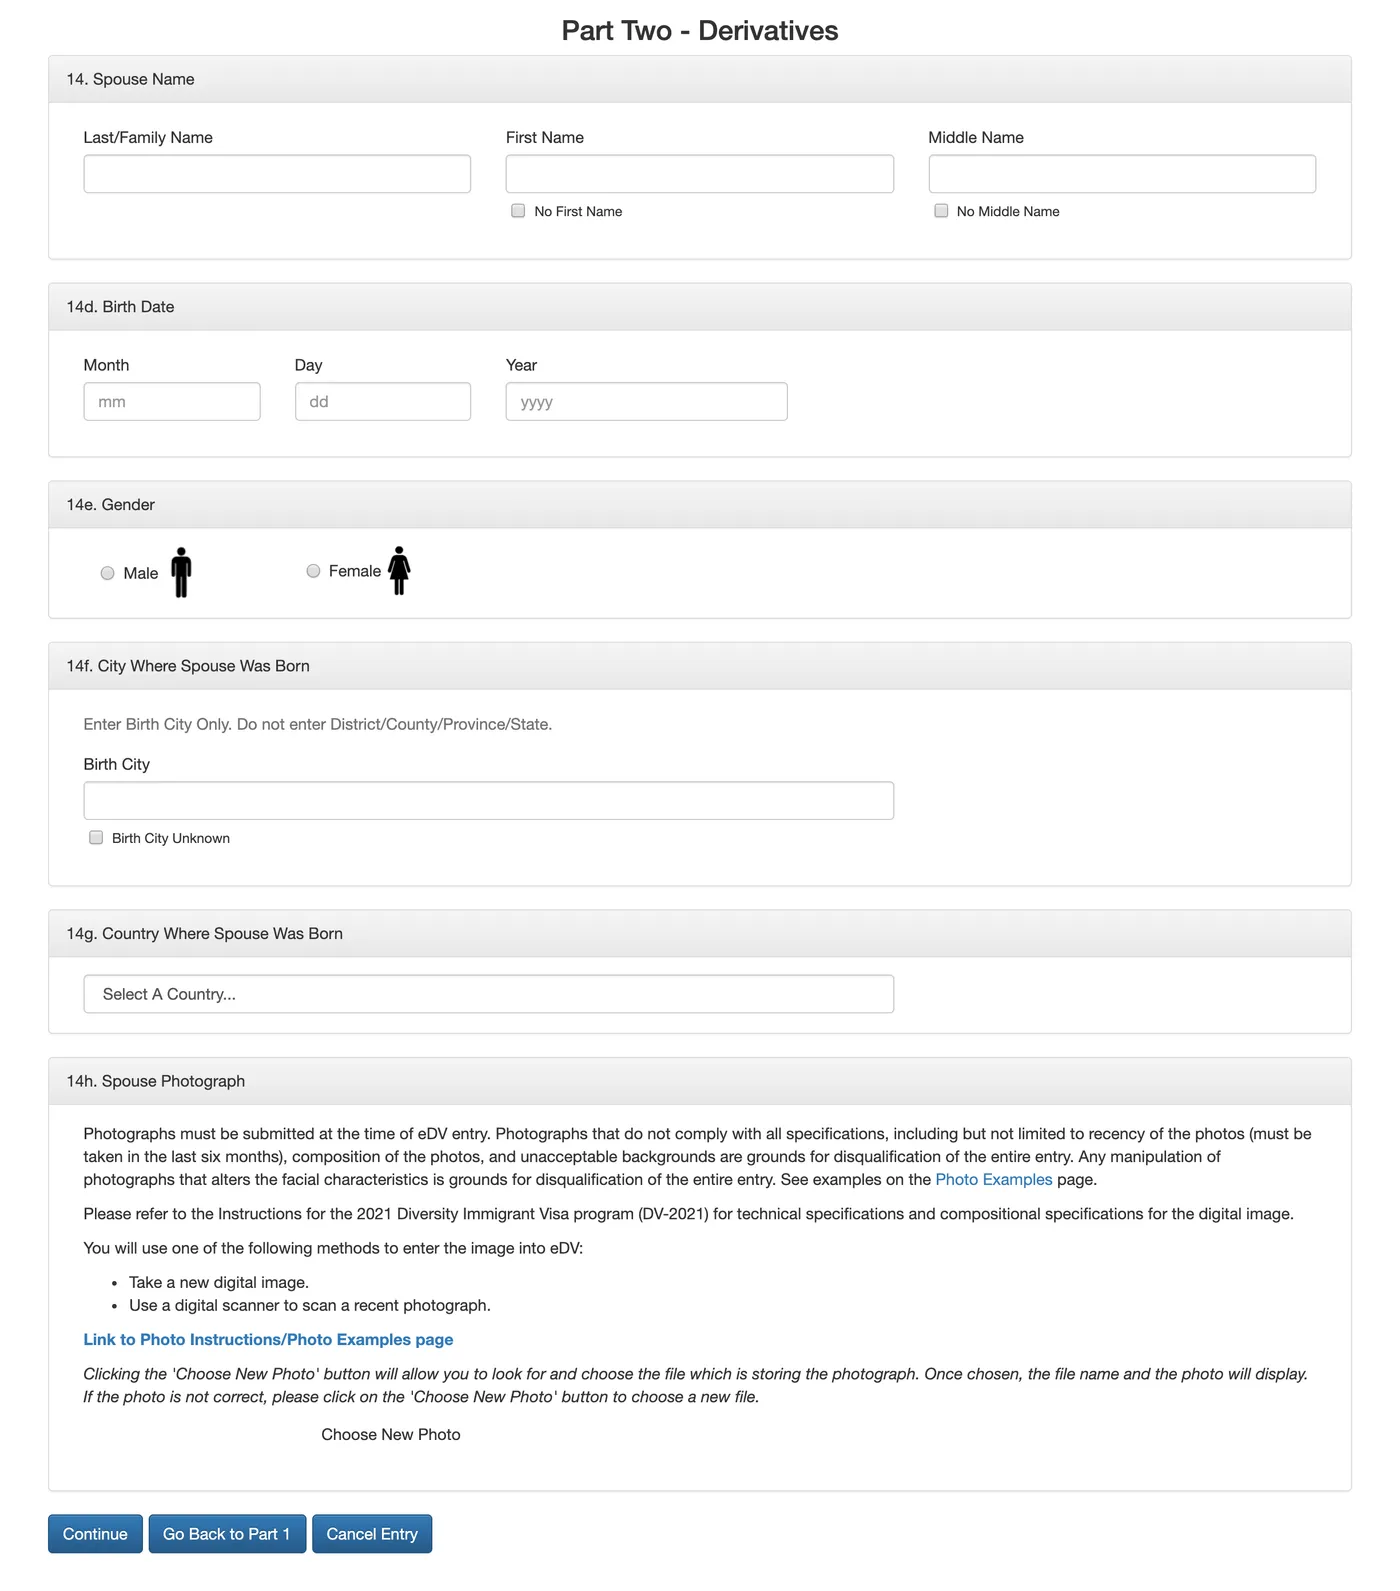This screenshot has height=1591, width=1400.
Task: Click the birth Year field
Action: [x=646, y=402]
